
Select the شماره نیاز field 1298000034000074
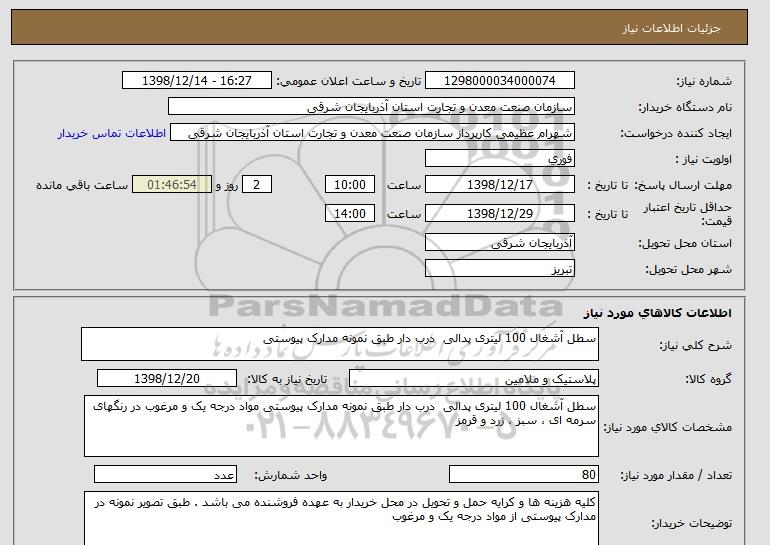pyautogui.click(x=499, y=81)
